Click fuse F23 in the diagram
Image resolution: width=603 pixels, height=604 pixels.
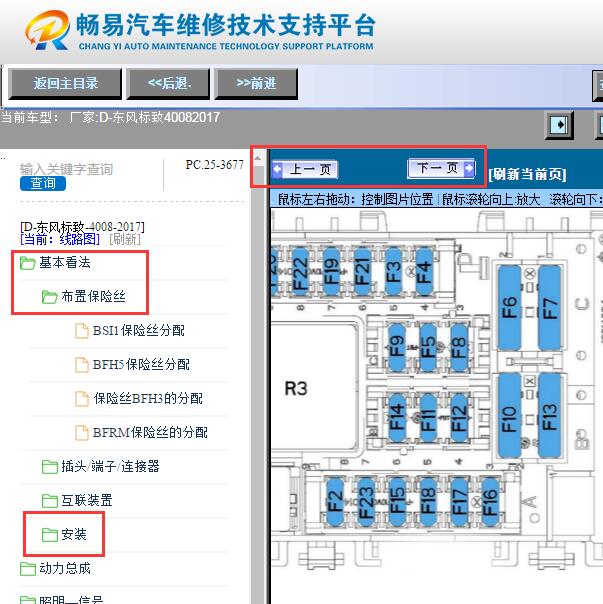point(366,502)
